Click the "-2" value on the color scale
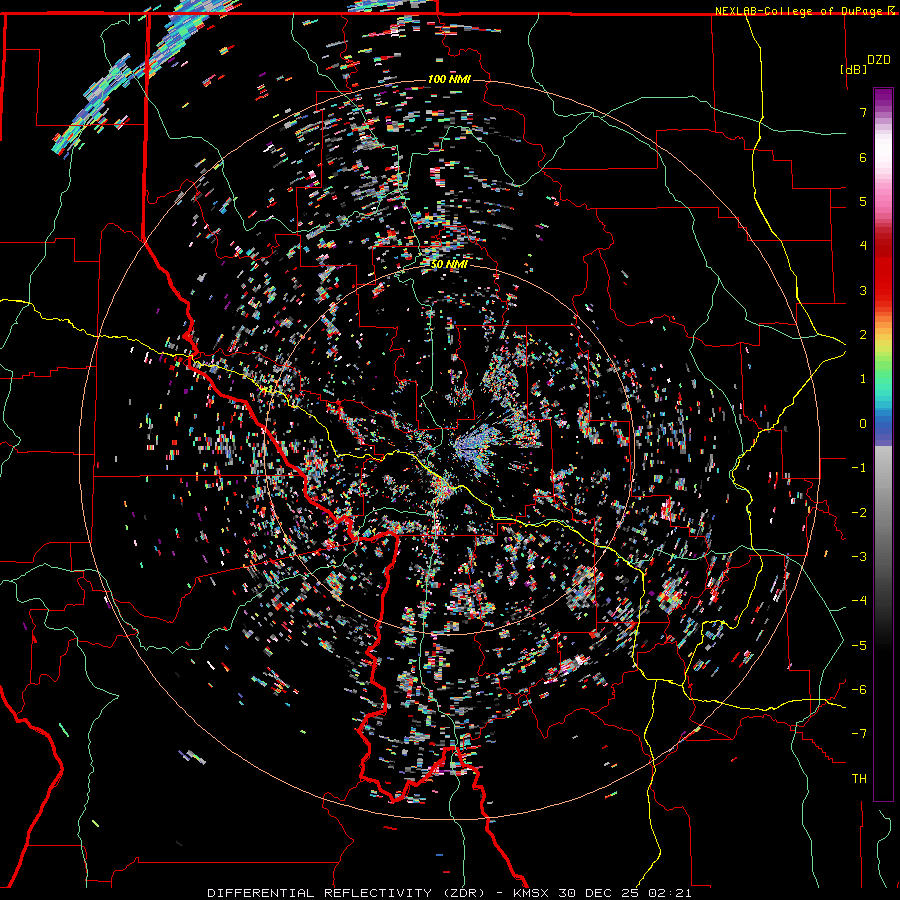 (859, 512)
